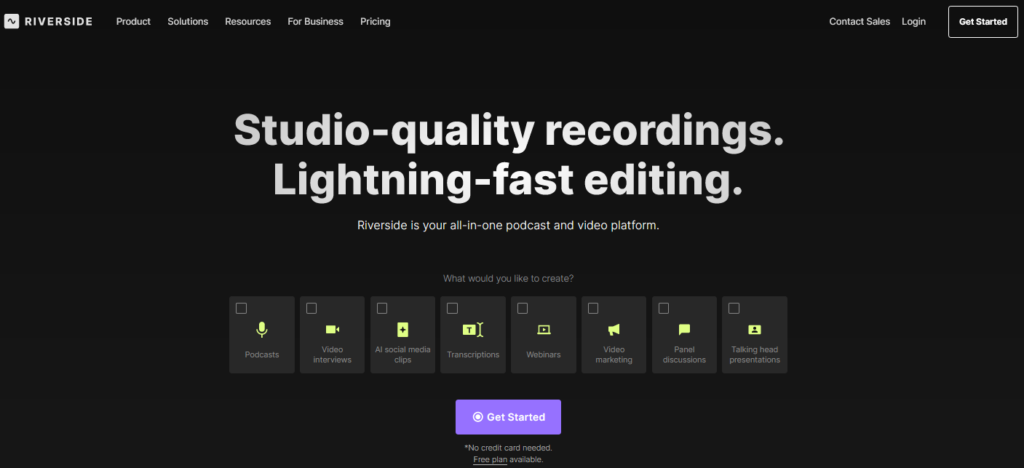Tick the Talking head presentations checkbox
The height and width of the screenshot is (468, 1024).
pyautogui.click(x=734, y=308)
